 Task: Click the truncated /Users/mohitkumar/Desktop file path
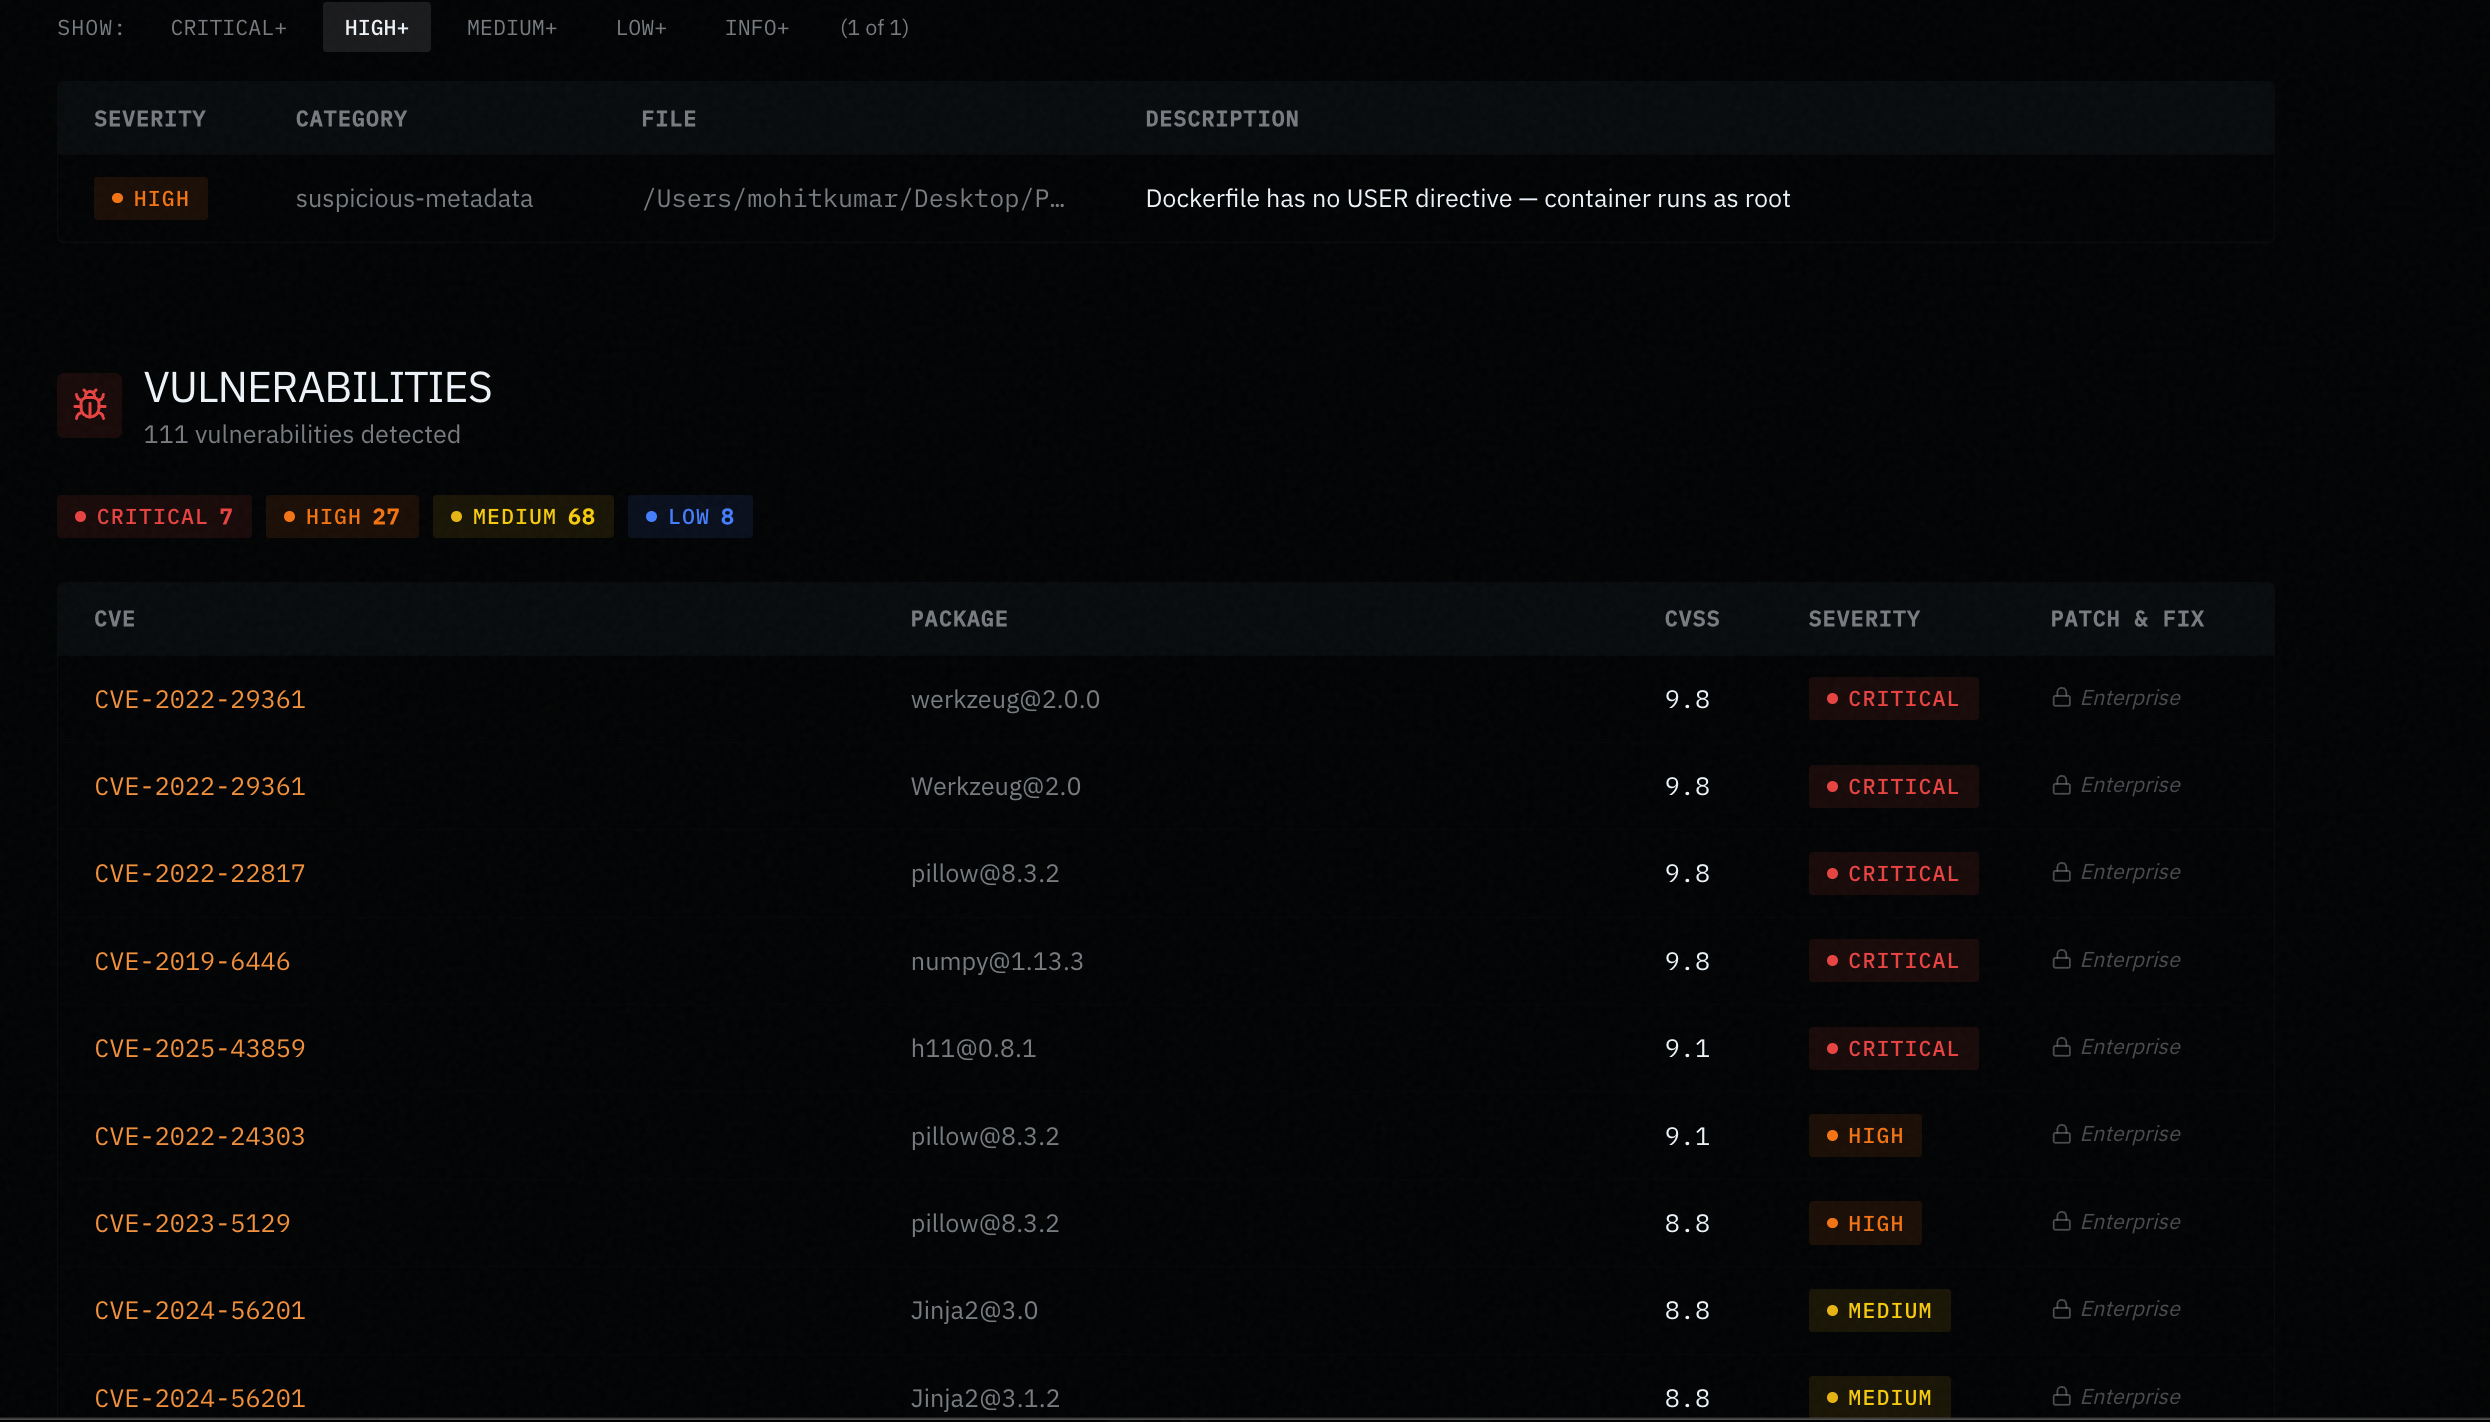853,199
